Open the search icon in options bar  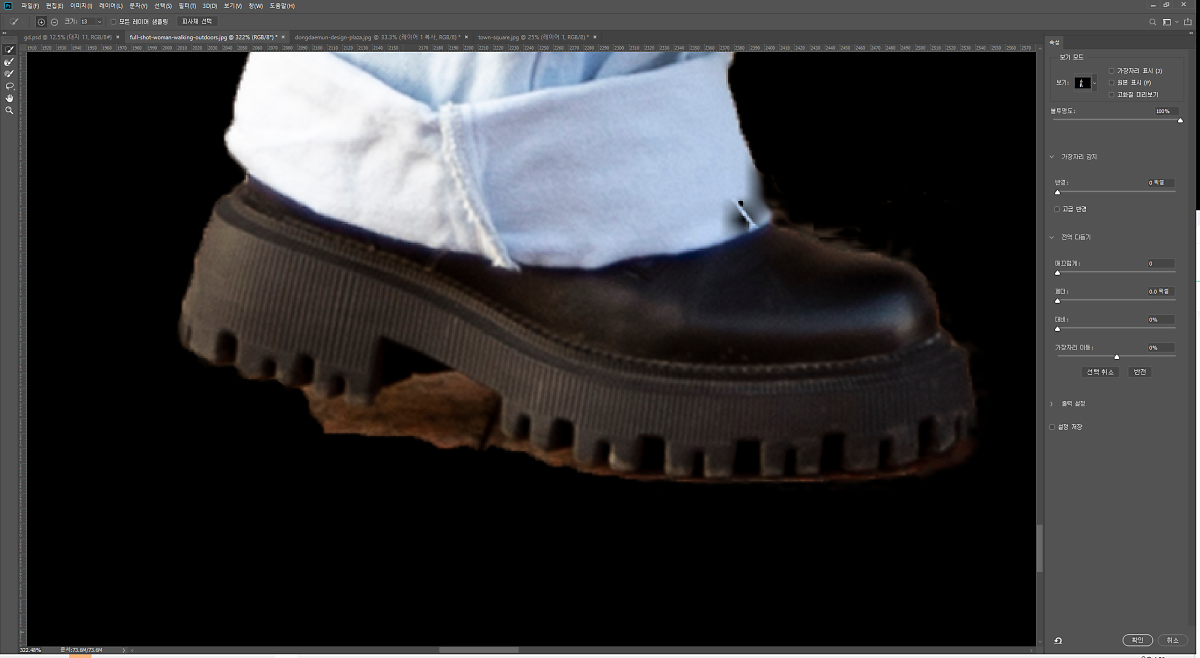tap(1152, 21)
